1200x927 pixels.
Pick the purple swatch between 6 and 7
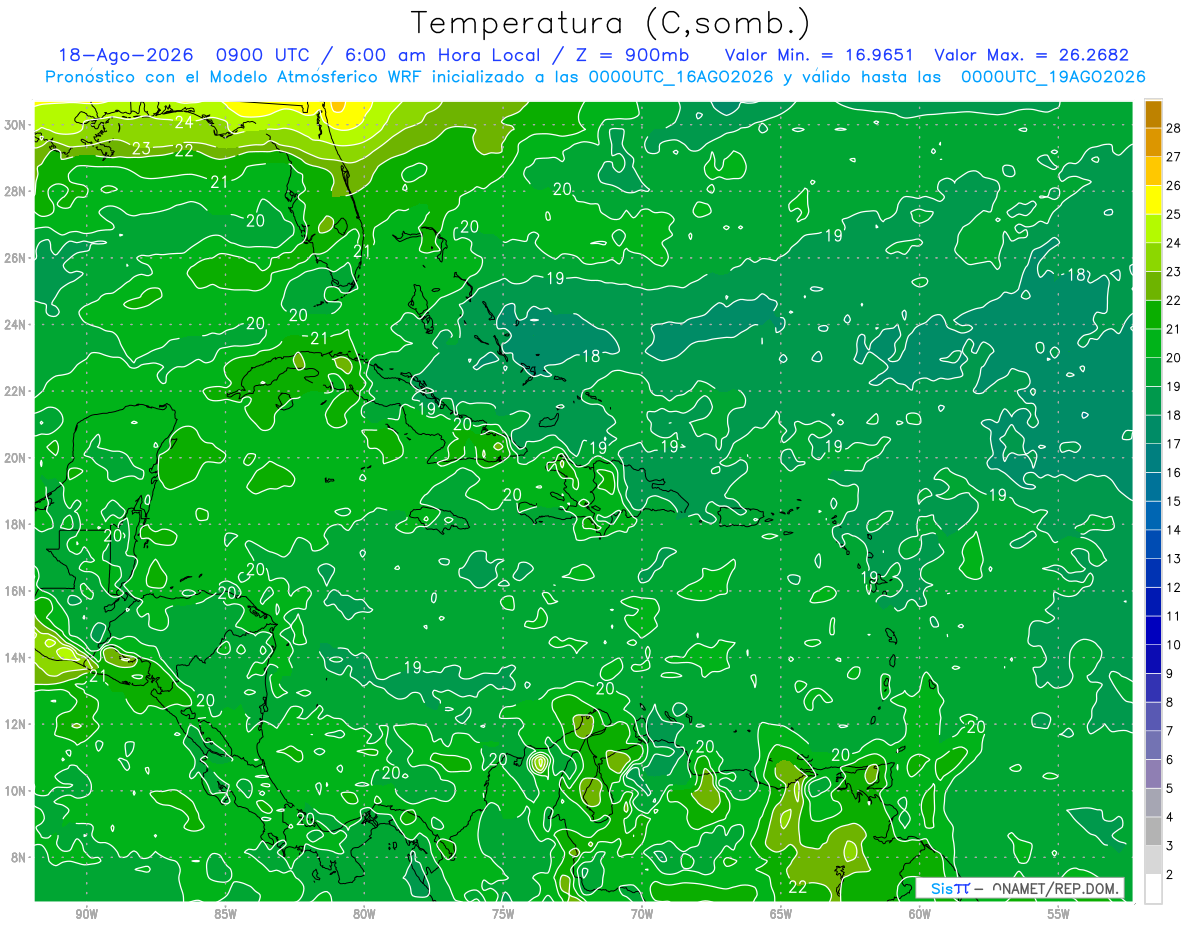click(1153, 746)
